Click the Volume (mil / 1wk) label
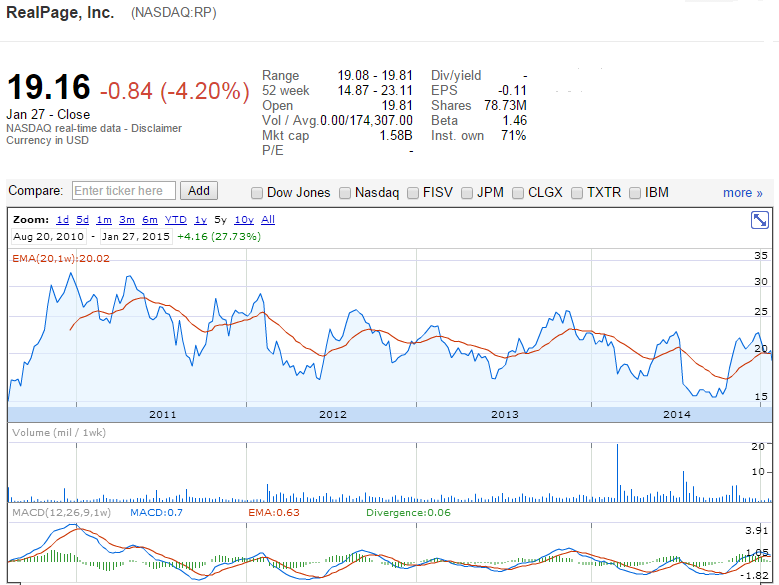779x585 pixels. pos(59,433)
